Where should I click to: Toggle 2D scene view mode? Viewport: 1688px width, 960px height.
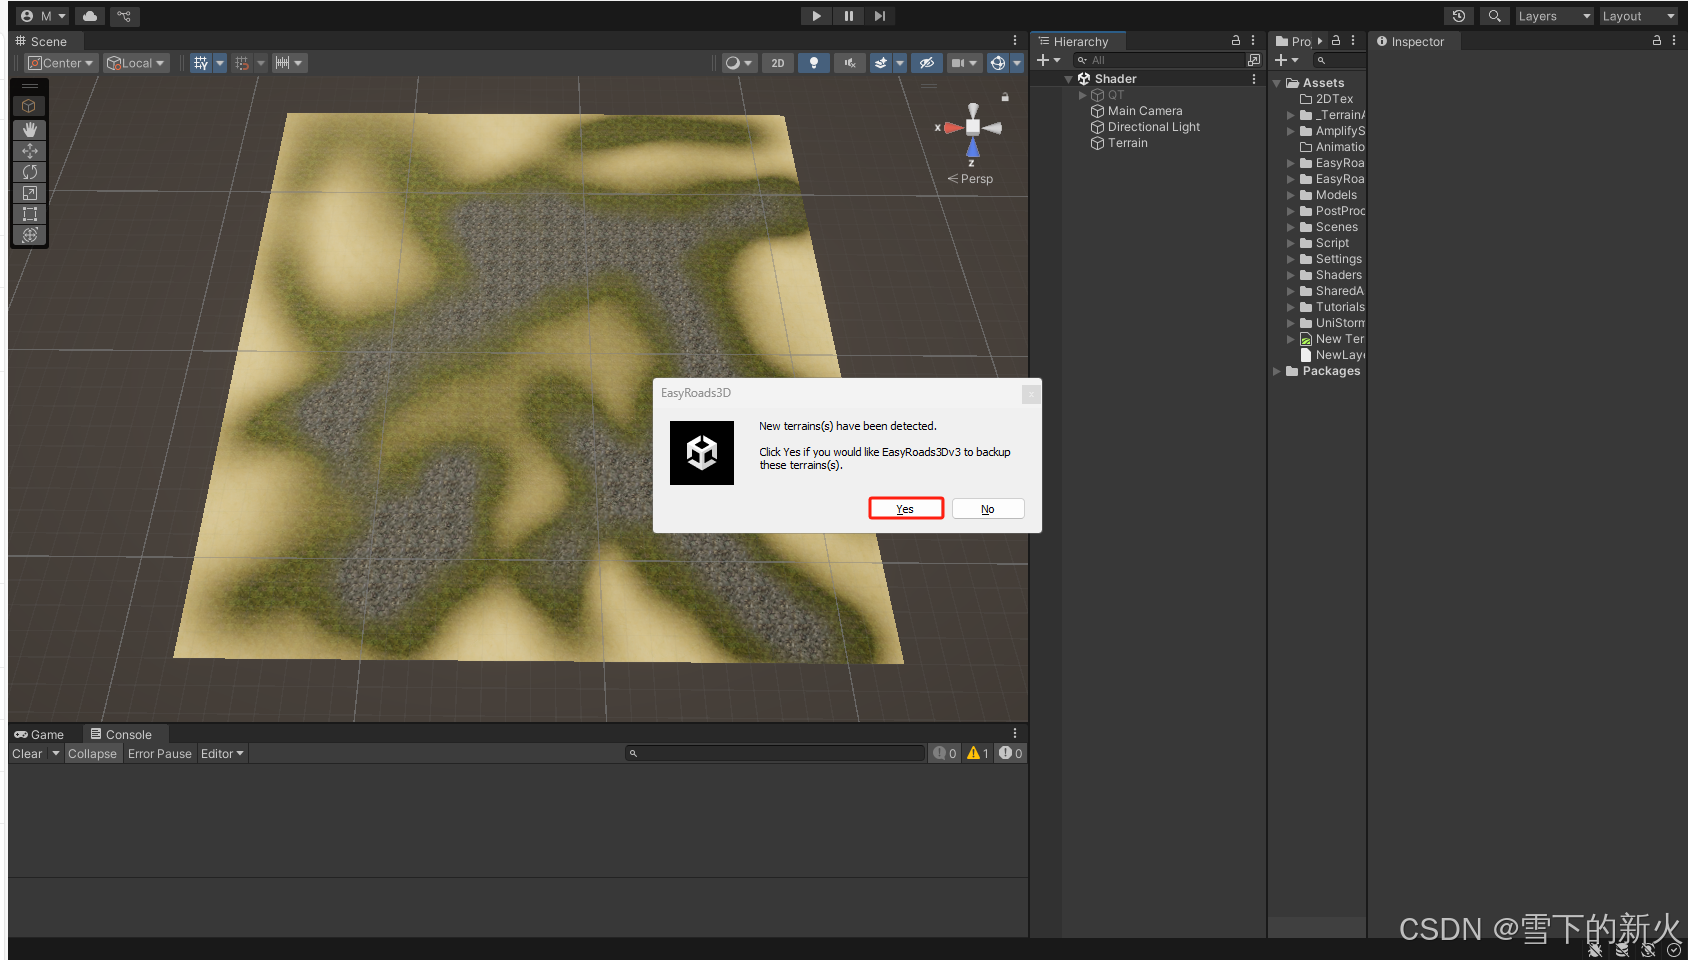pos(778,62)
